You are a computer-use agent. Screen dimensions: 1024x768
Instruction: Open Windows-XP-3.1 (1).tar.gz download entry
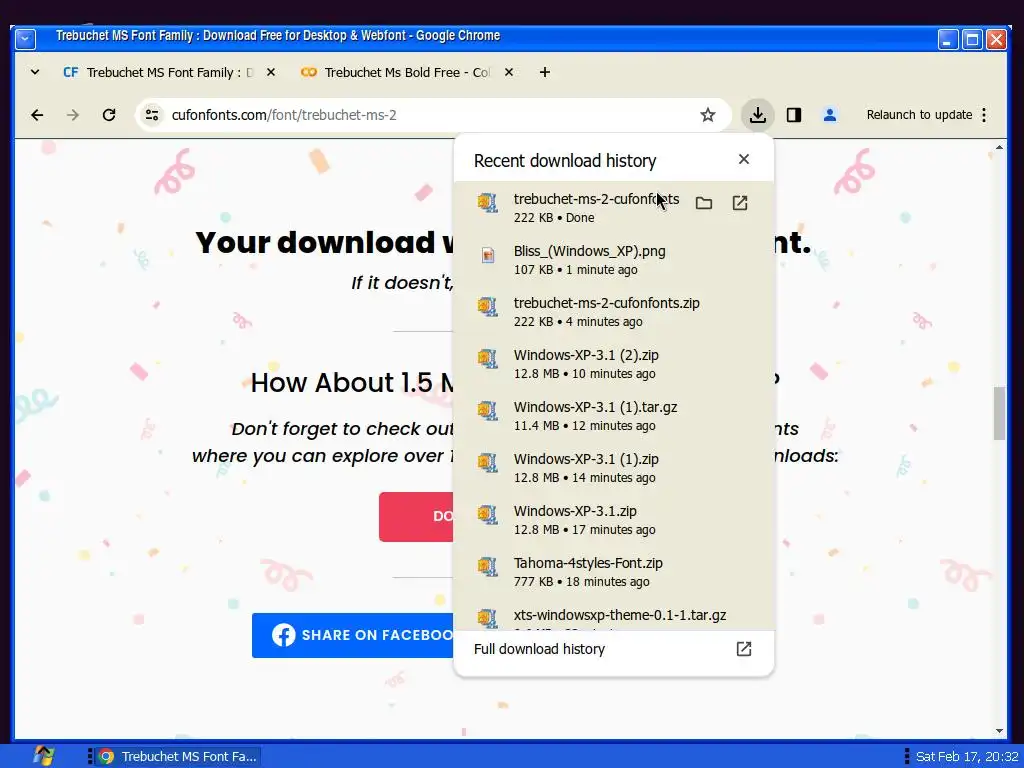coord(614,416)
